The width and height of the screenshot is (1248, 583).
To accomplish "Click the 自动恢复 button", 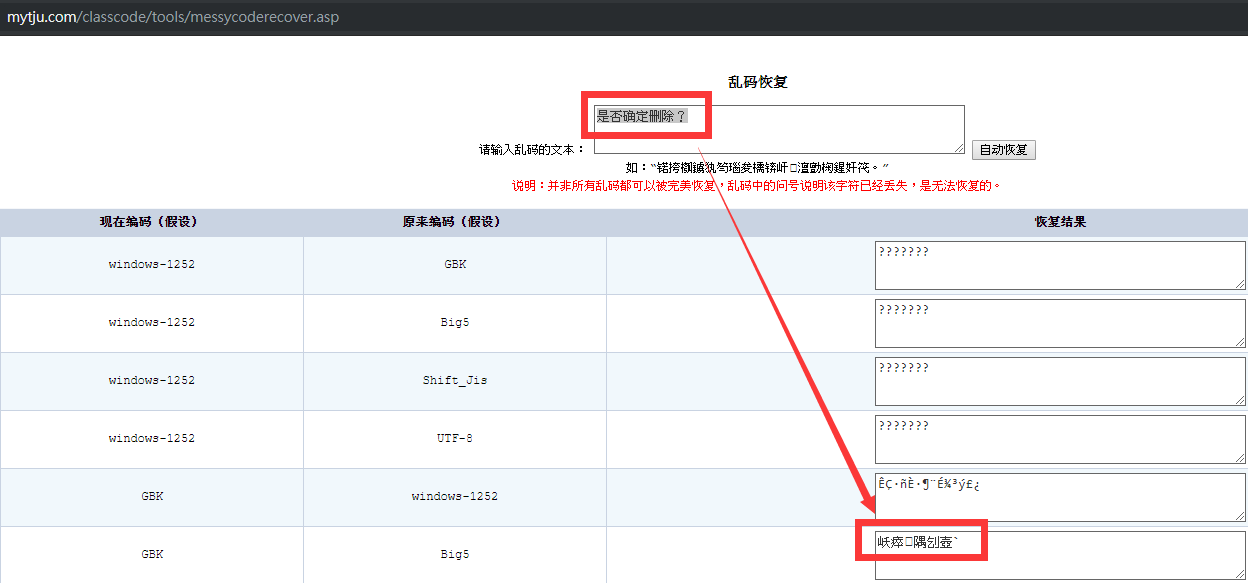I will [1003, 150].
